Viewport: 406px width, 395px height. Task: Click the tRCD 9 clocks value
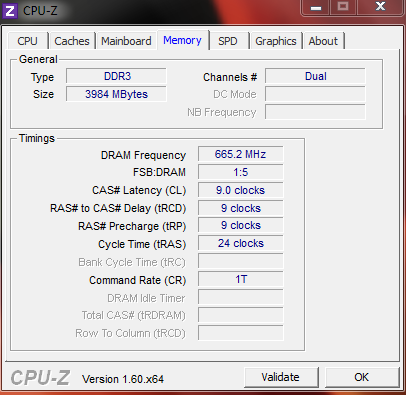240,208
